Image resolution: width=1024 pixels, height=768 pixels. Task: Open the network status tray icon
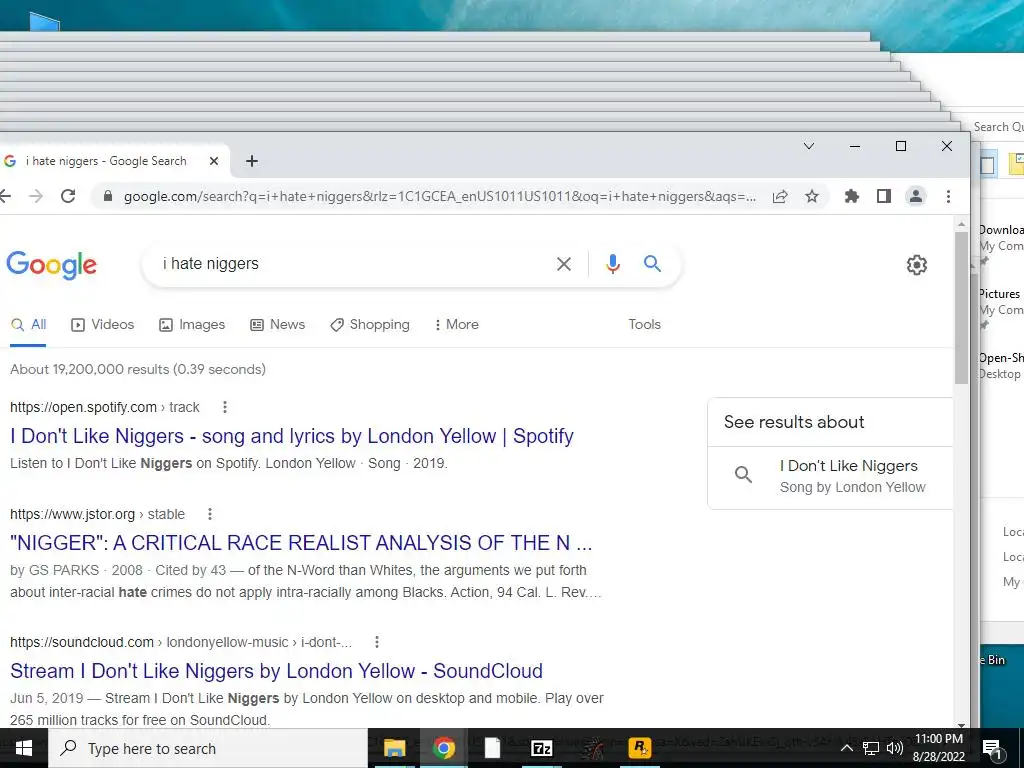point(871,748)
